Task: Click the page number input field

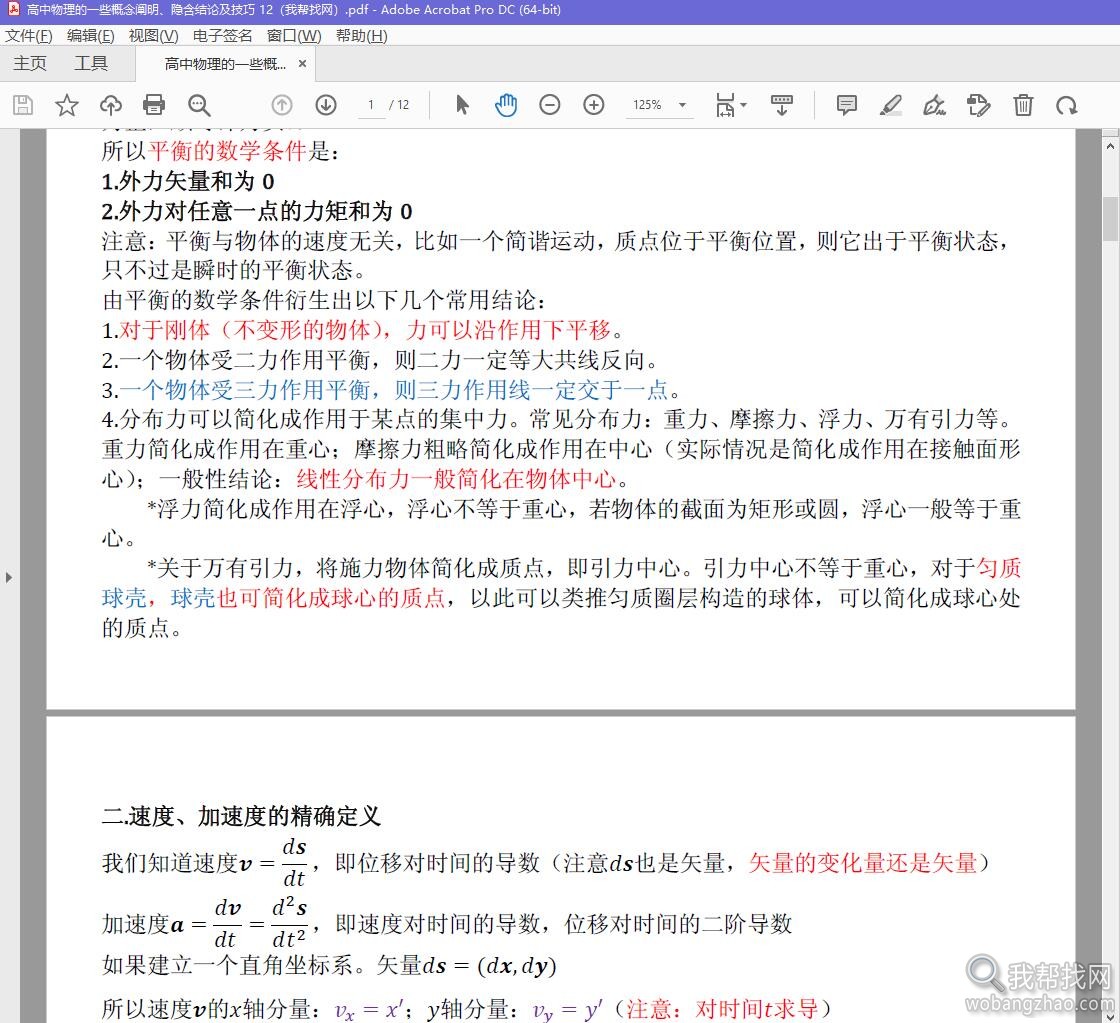Action: point(371,105)
